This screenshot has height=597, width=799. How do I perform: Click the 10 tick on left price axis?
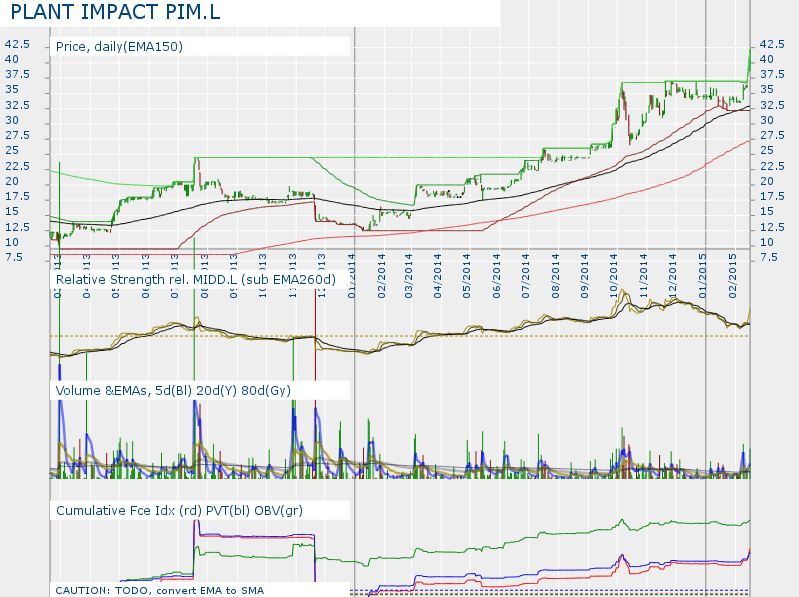[x=11, y=242]
